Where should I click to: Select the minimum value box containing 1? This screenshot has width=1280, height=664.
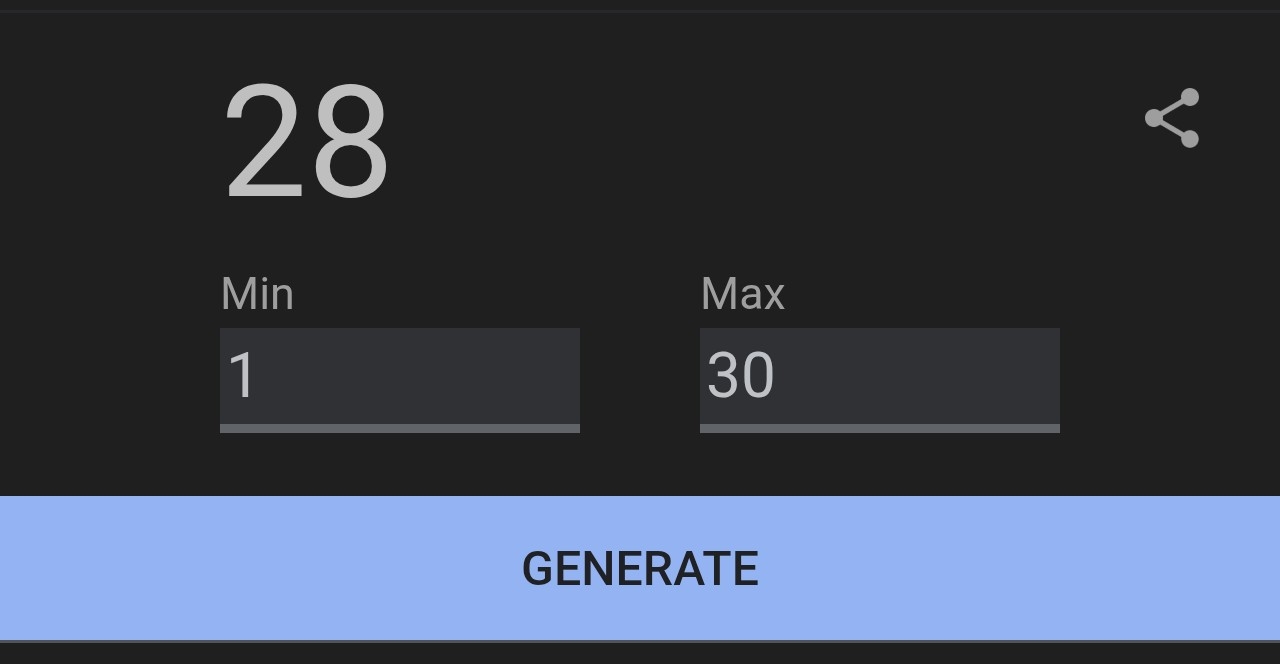399,376
